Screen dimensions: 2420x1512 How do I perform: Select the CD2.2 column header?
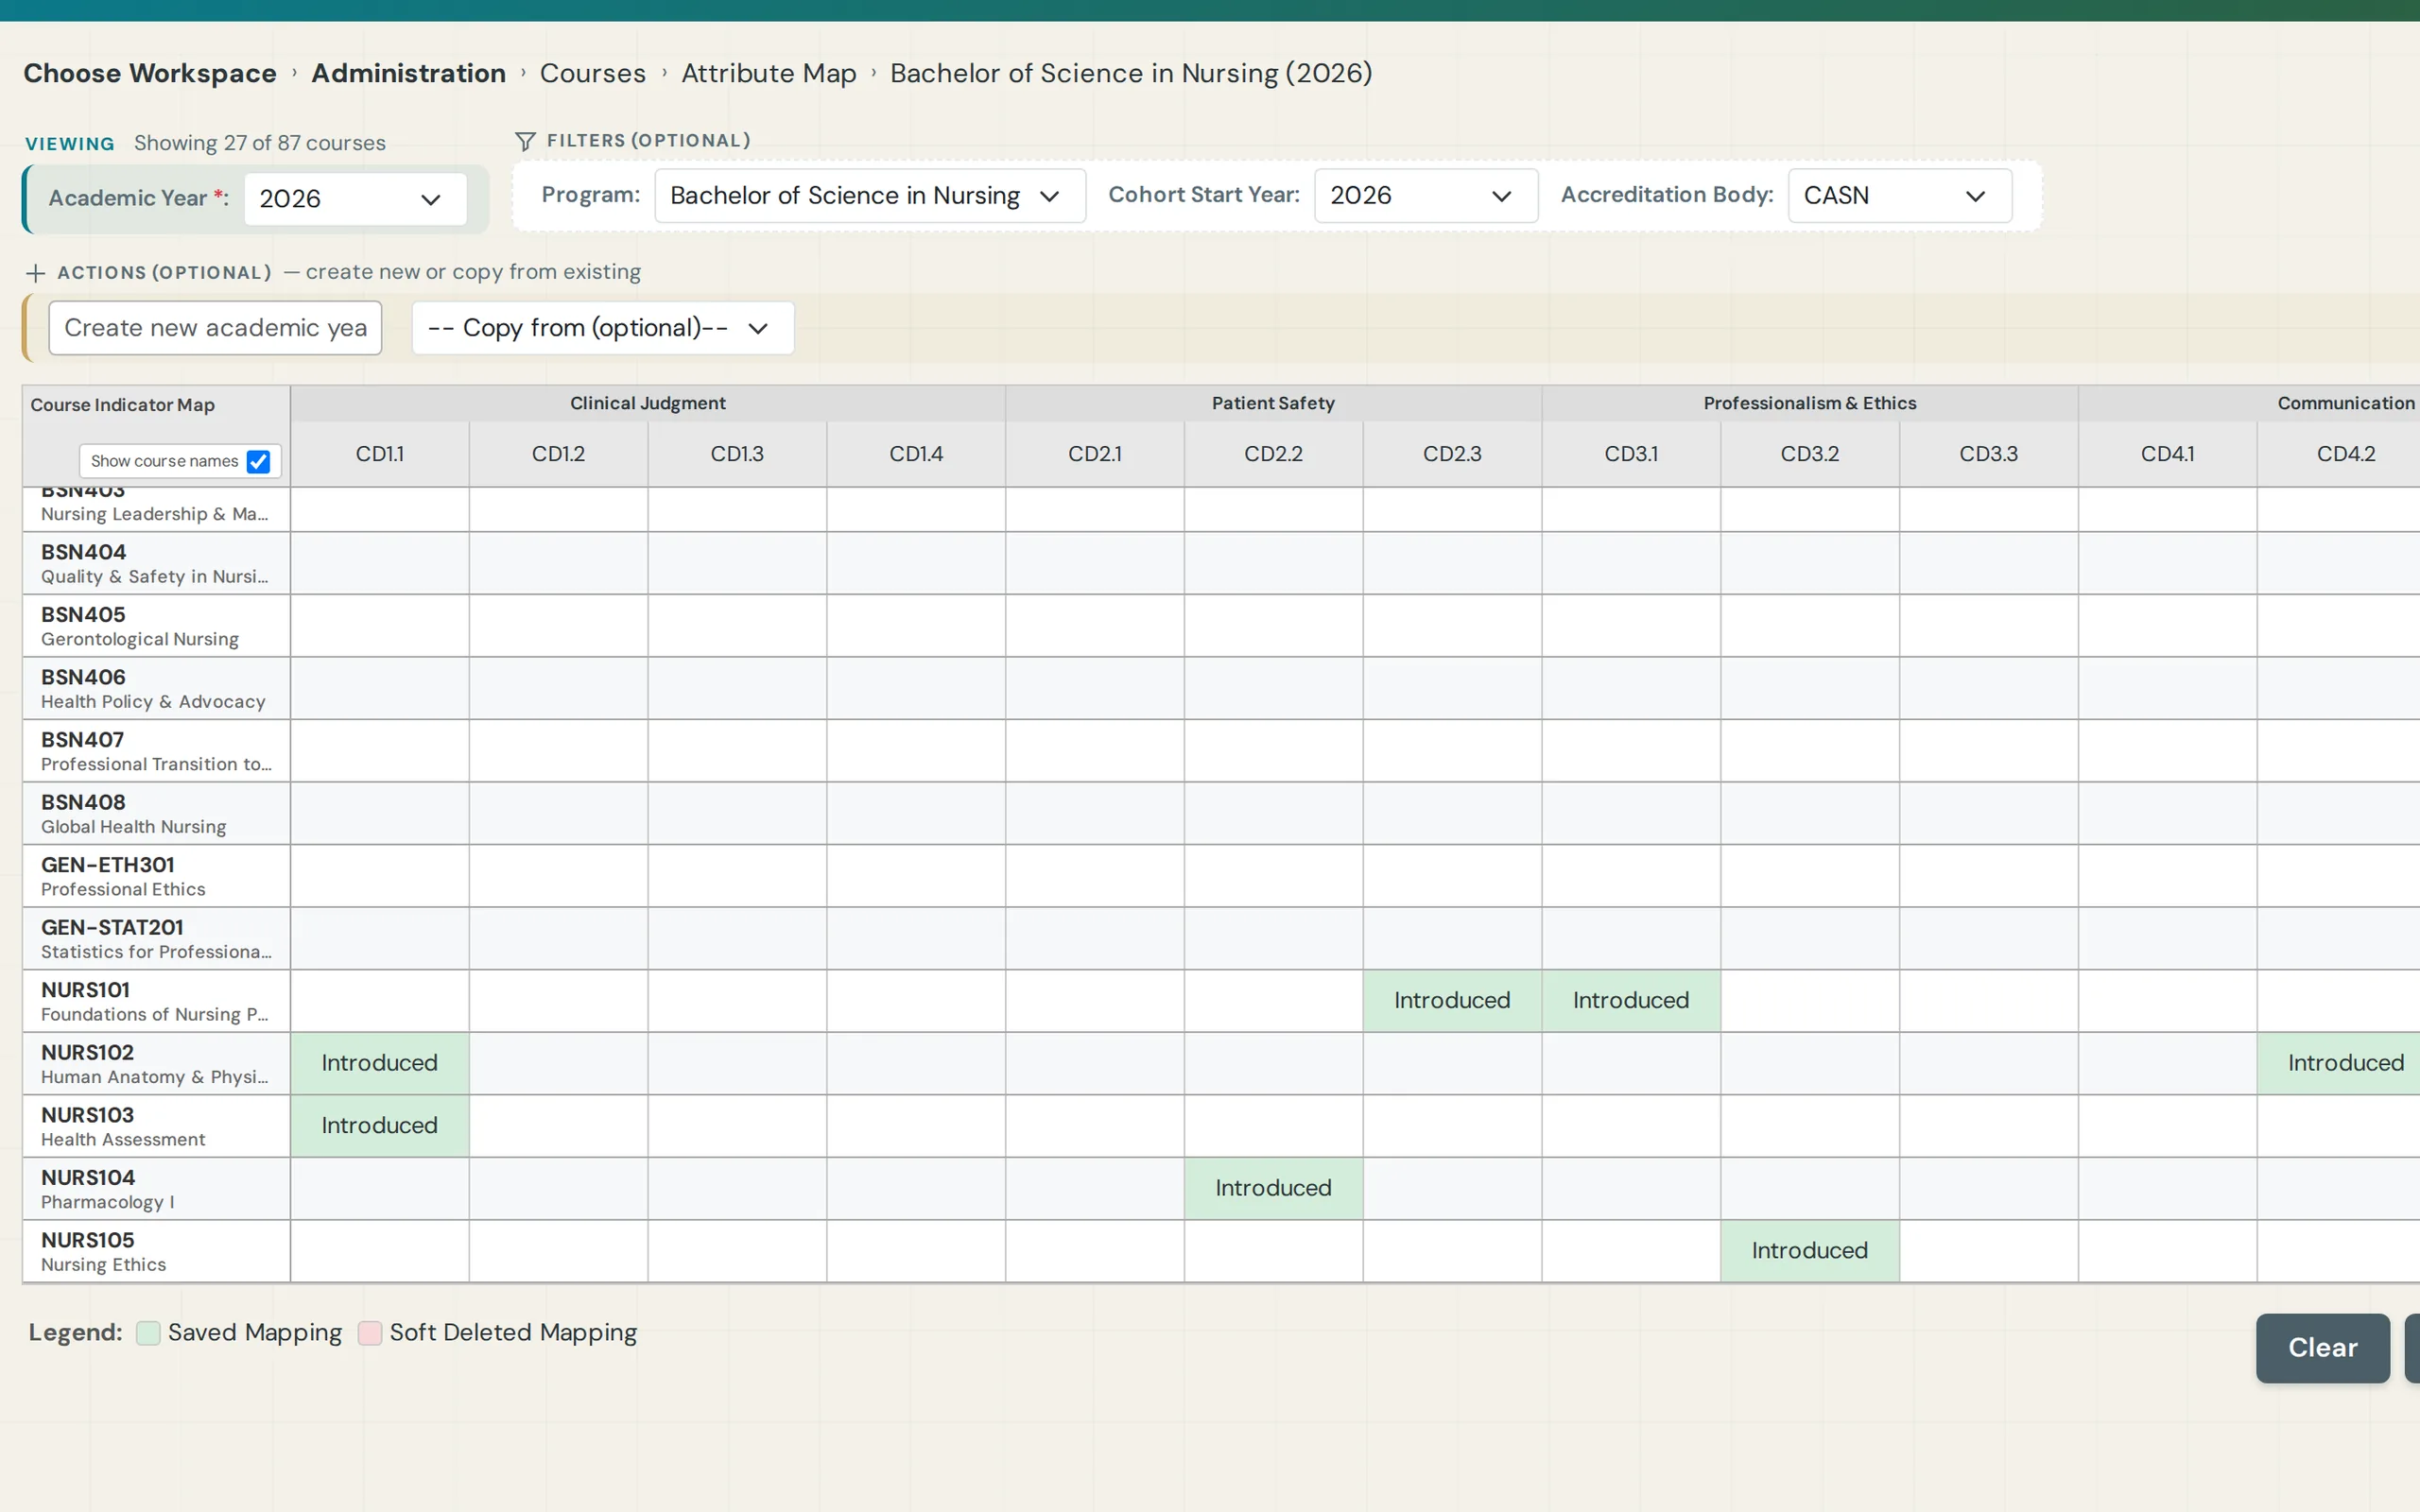1273,454
